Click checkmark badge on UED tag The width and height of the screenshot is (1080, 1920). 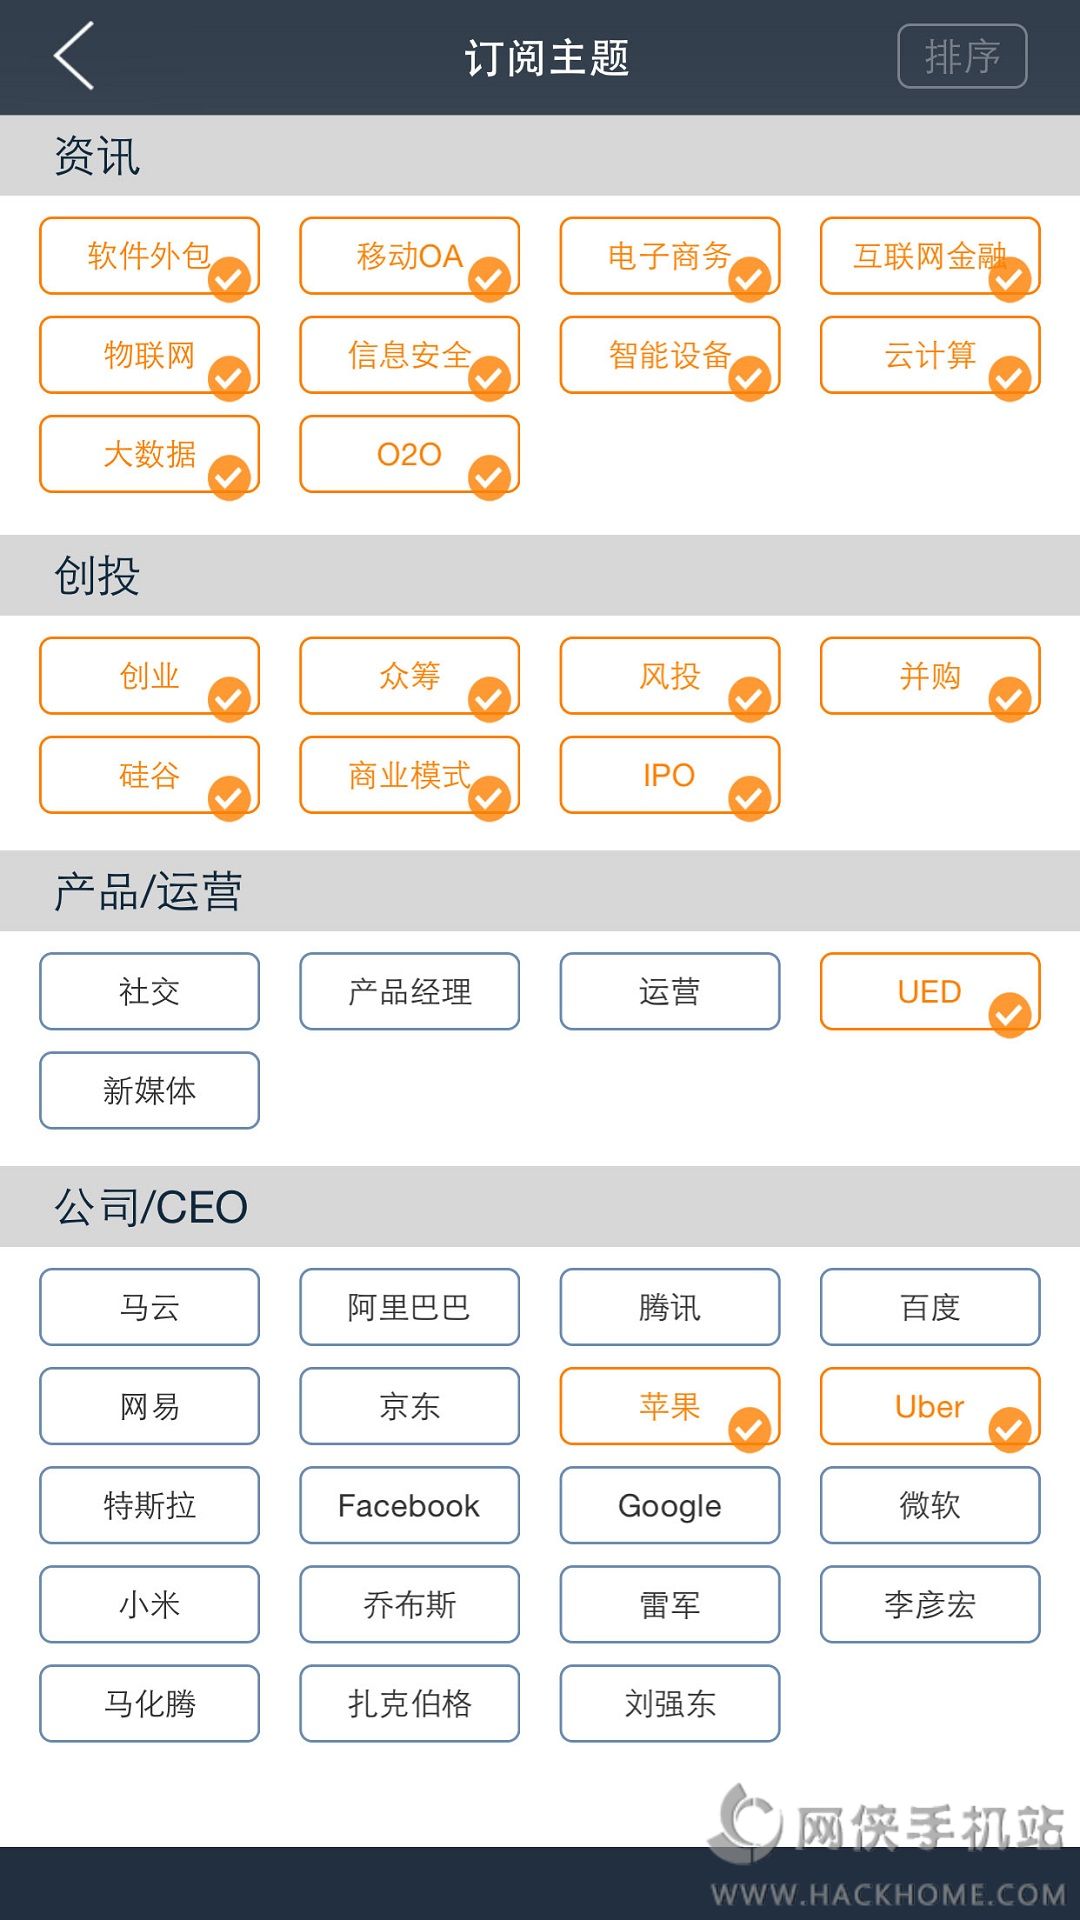(1009, 1014)
